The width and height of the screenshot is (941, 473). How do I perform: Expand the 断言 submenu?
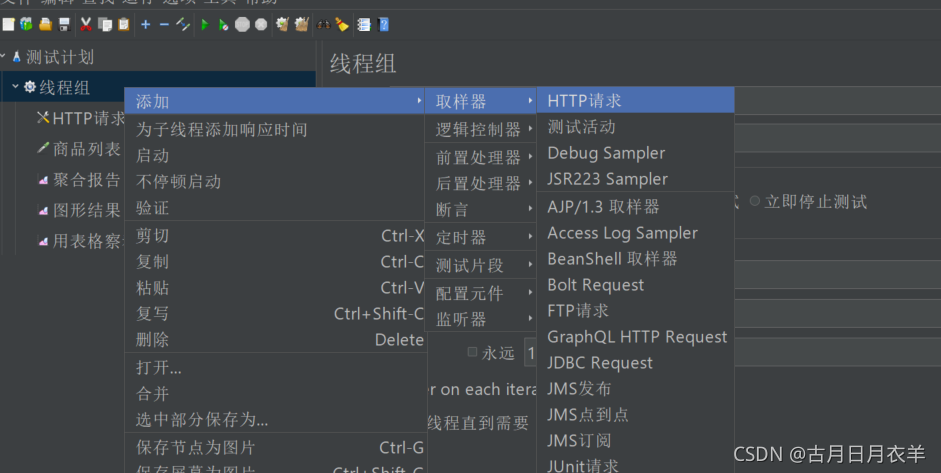coord(480,209)
